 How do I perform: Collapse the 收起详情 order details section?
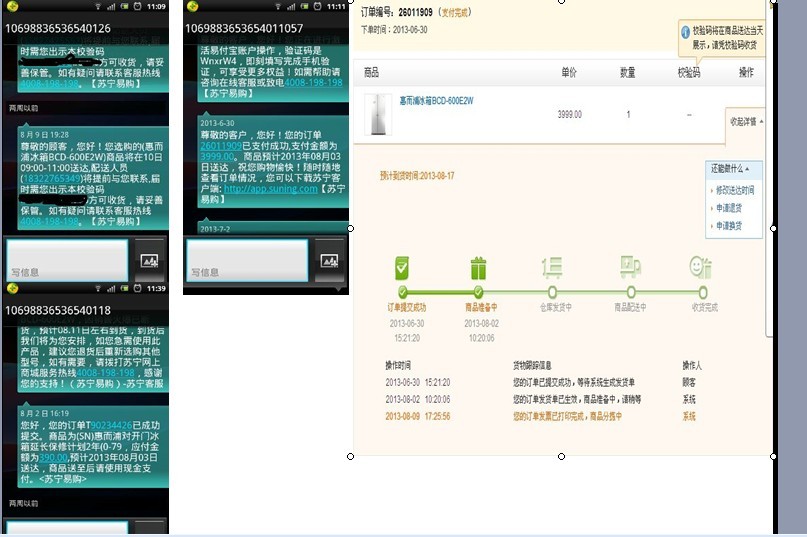click(x=747, y=121)
